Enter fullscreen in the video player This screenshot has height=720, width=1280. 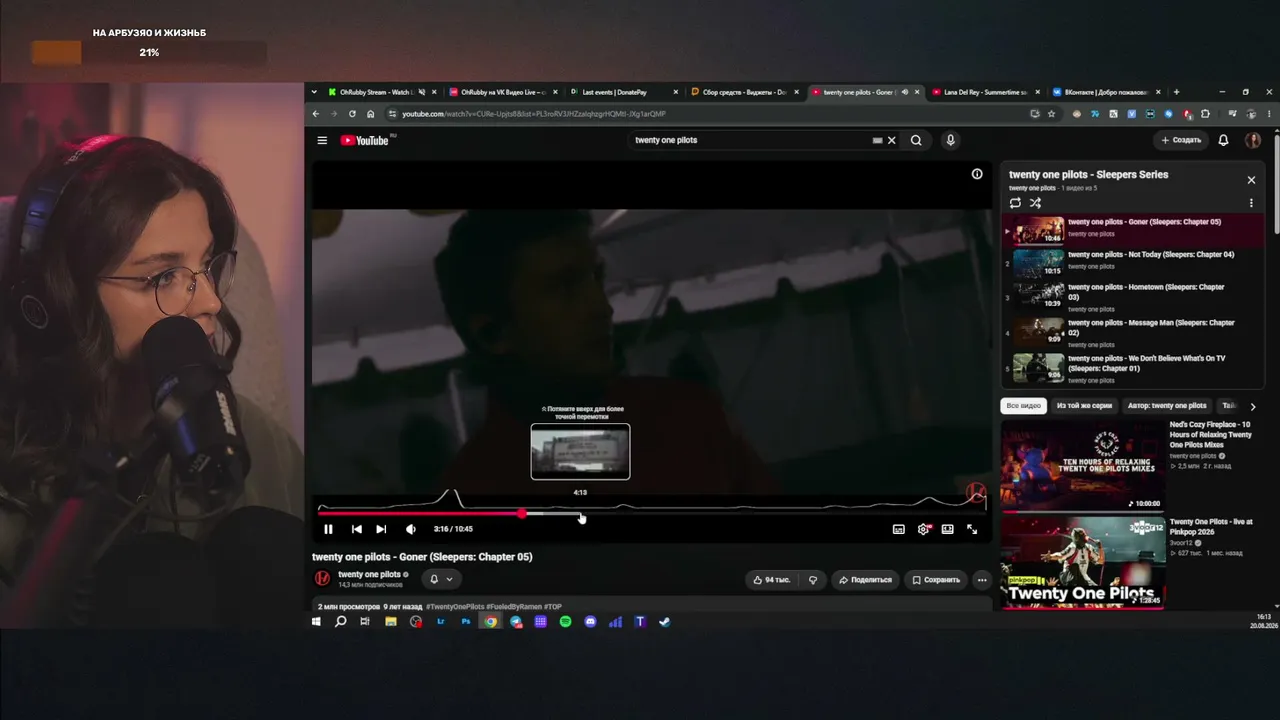(972, 529)
